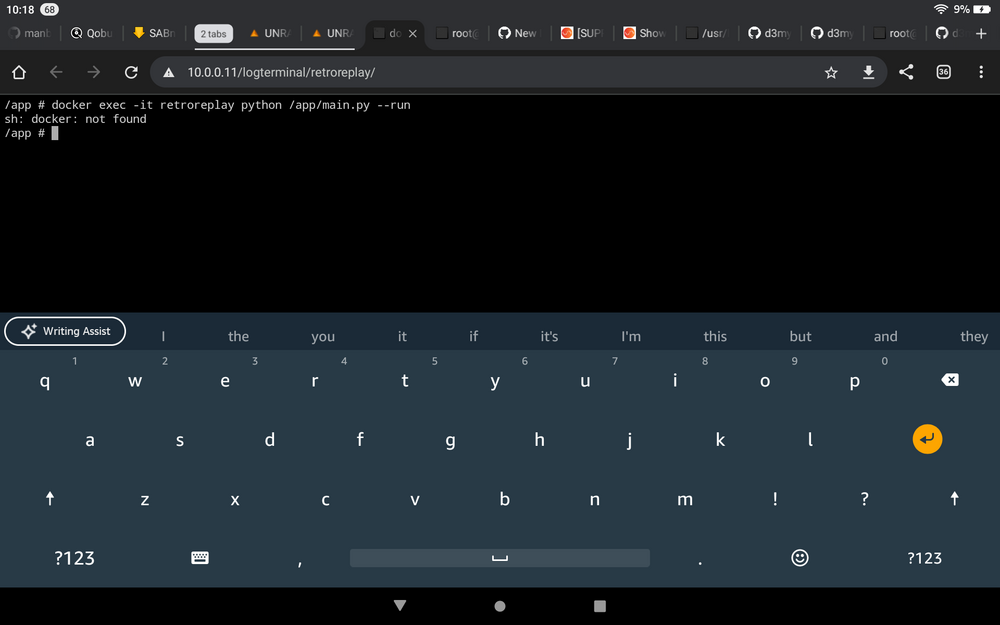The height and width of the screenshot is (625, 1000).
Task: Switch to the Show tab
Action: pos(644,33)
